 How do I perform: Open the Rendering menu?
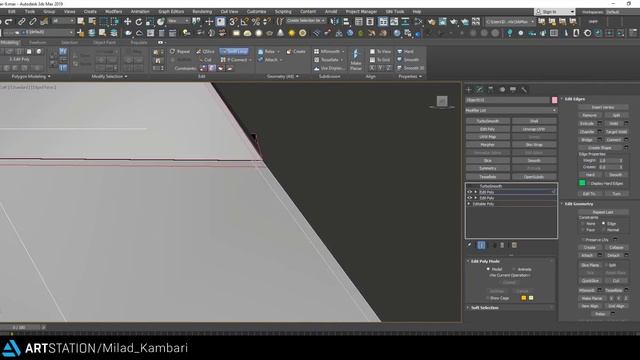(x=202, y=12)
